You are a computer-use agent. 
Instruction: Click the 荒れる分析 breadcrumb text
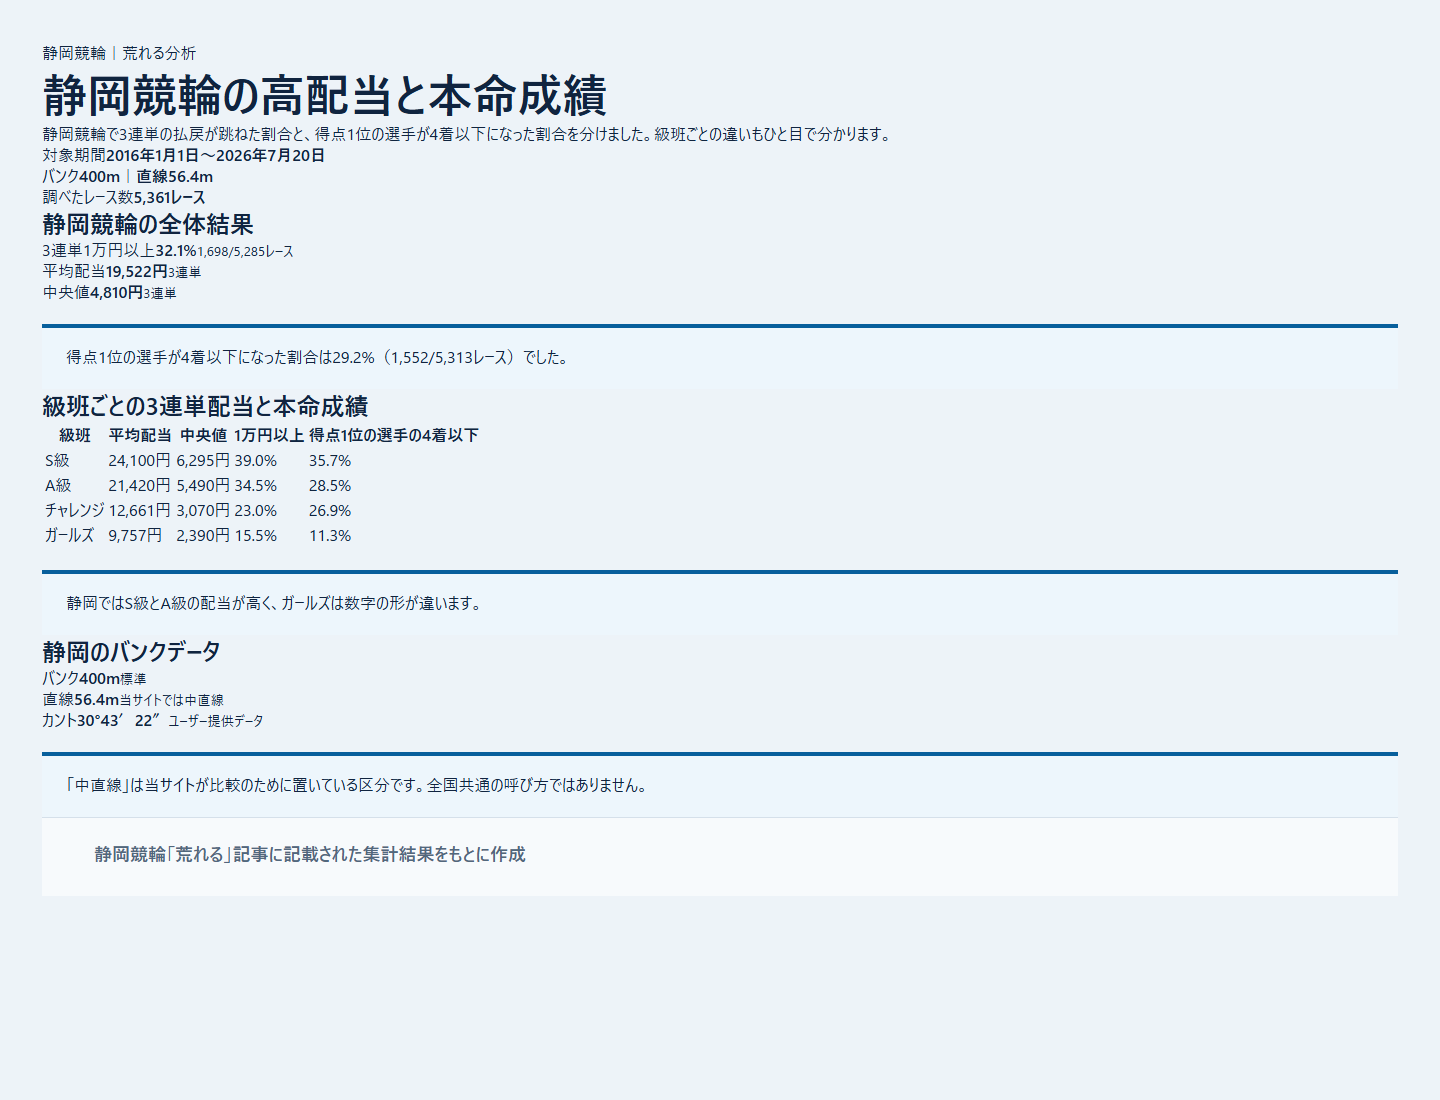(x=159, y=53)
